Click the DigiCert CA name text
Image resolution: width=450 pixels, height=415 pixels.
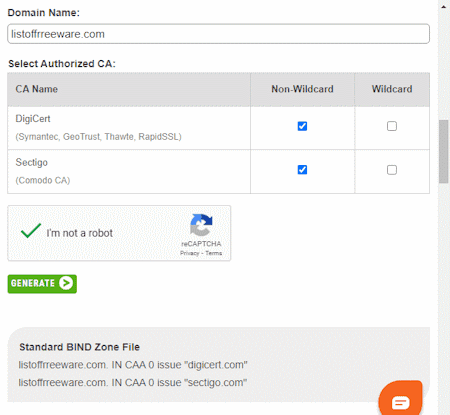click(33, 119)
